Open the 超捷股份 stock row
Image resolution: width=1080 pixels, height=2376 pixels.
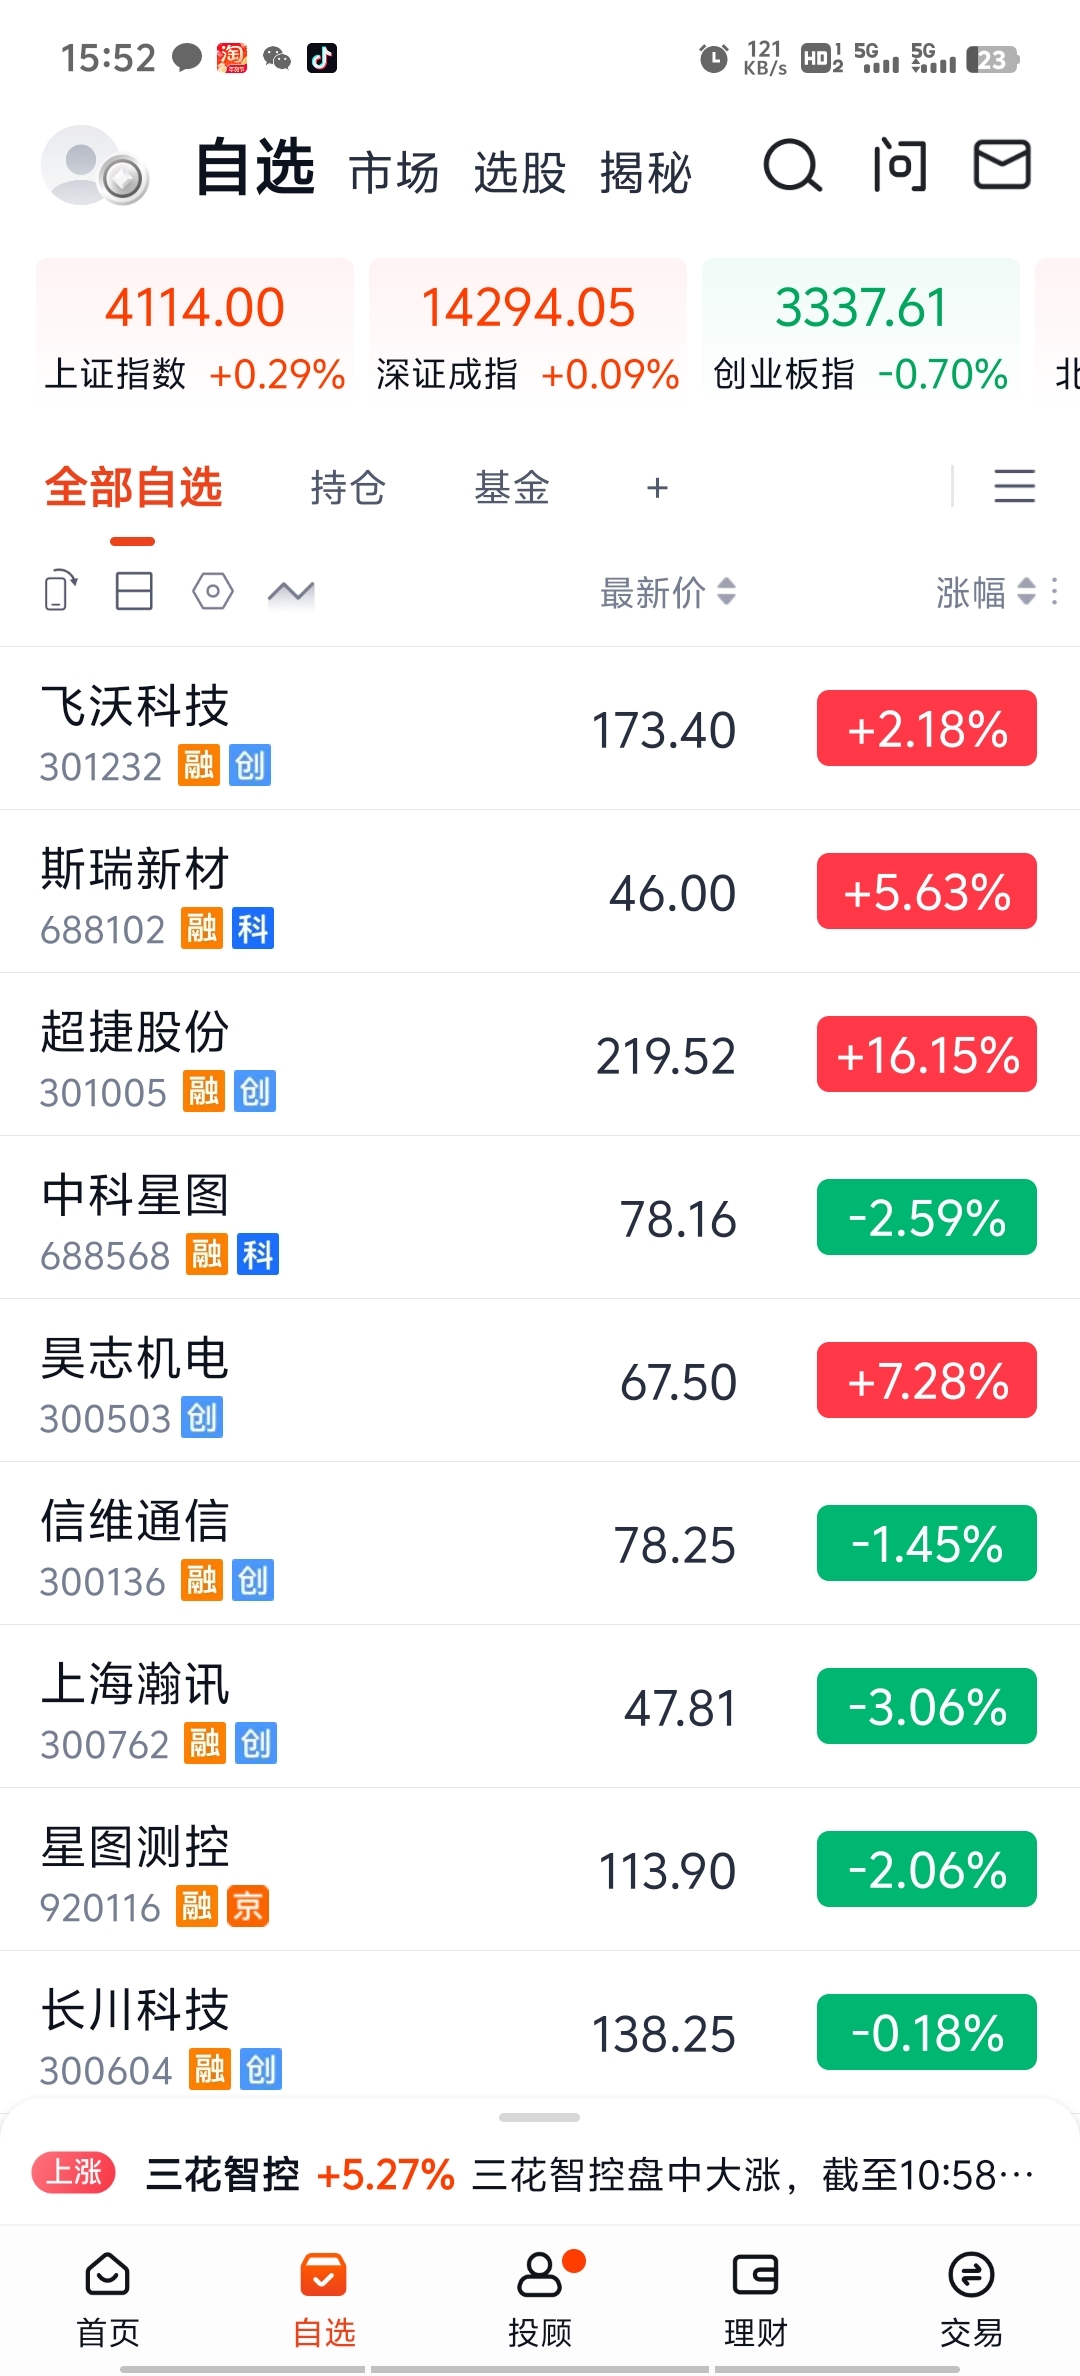click(x=540, y=1054)
